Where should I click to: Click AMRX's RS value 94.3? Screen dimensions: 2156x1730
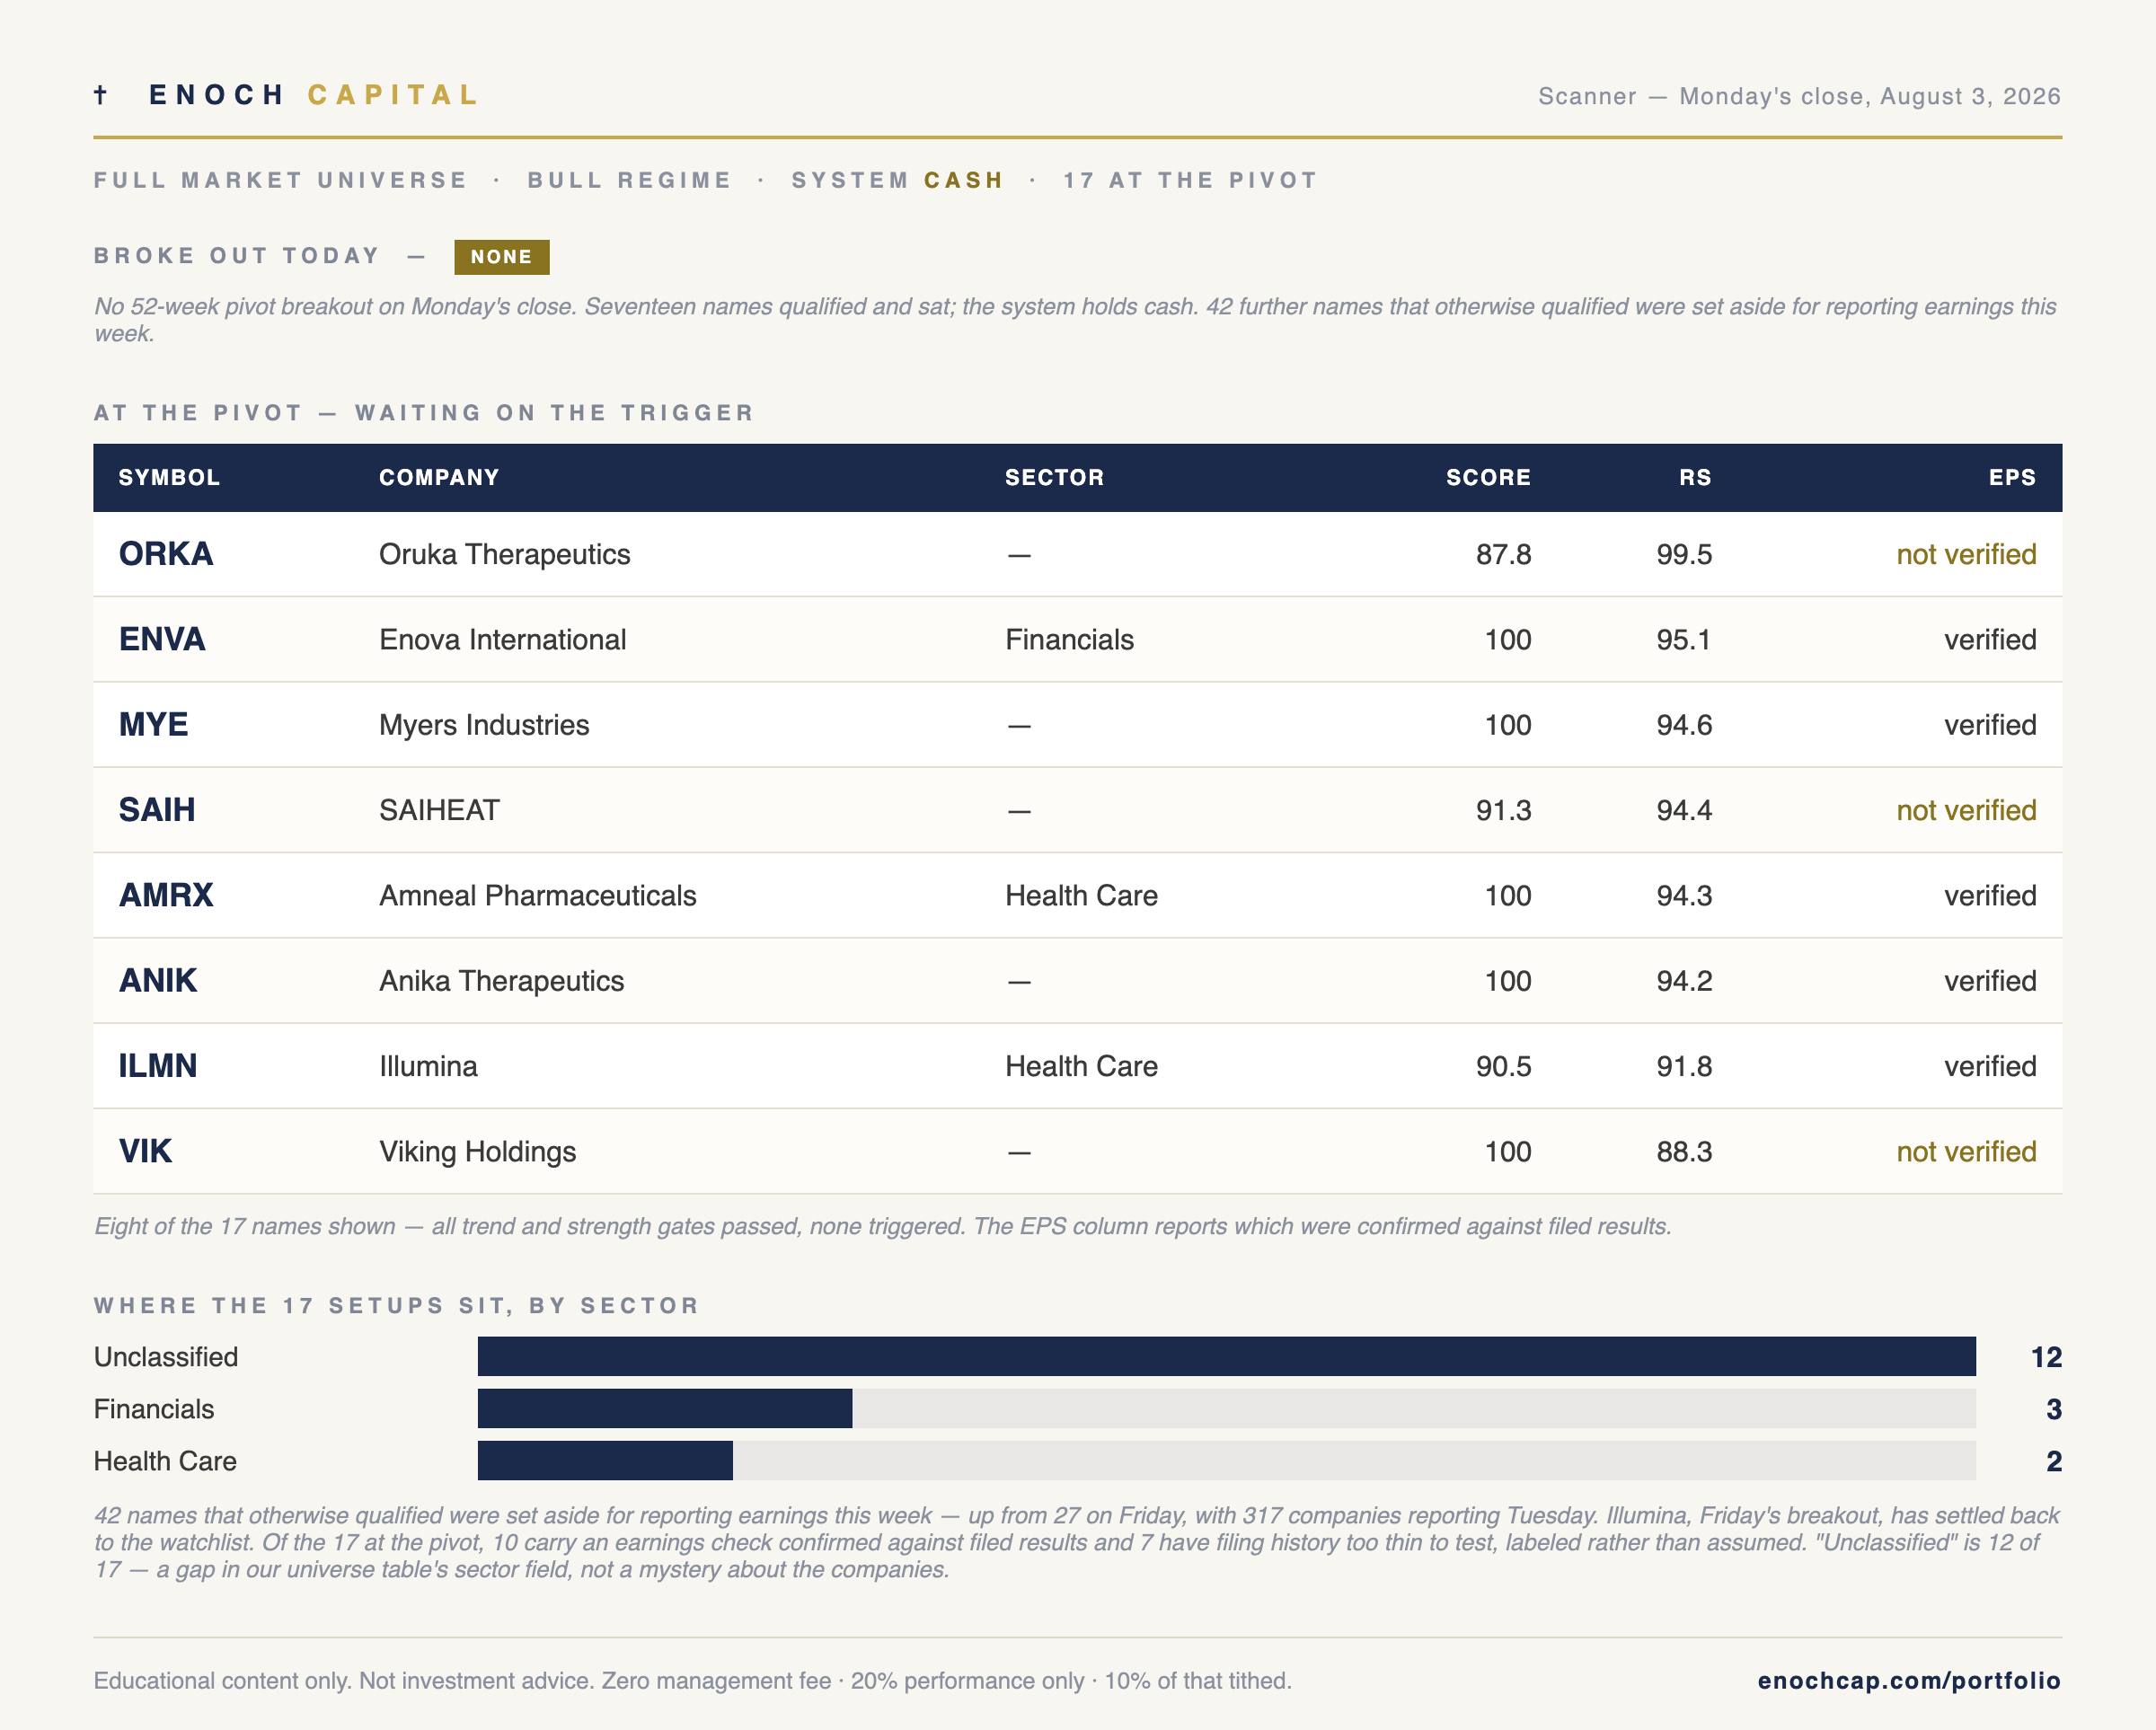pyautogui.click(x=1684, y=895)
